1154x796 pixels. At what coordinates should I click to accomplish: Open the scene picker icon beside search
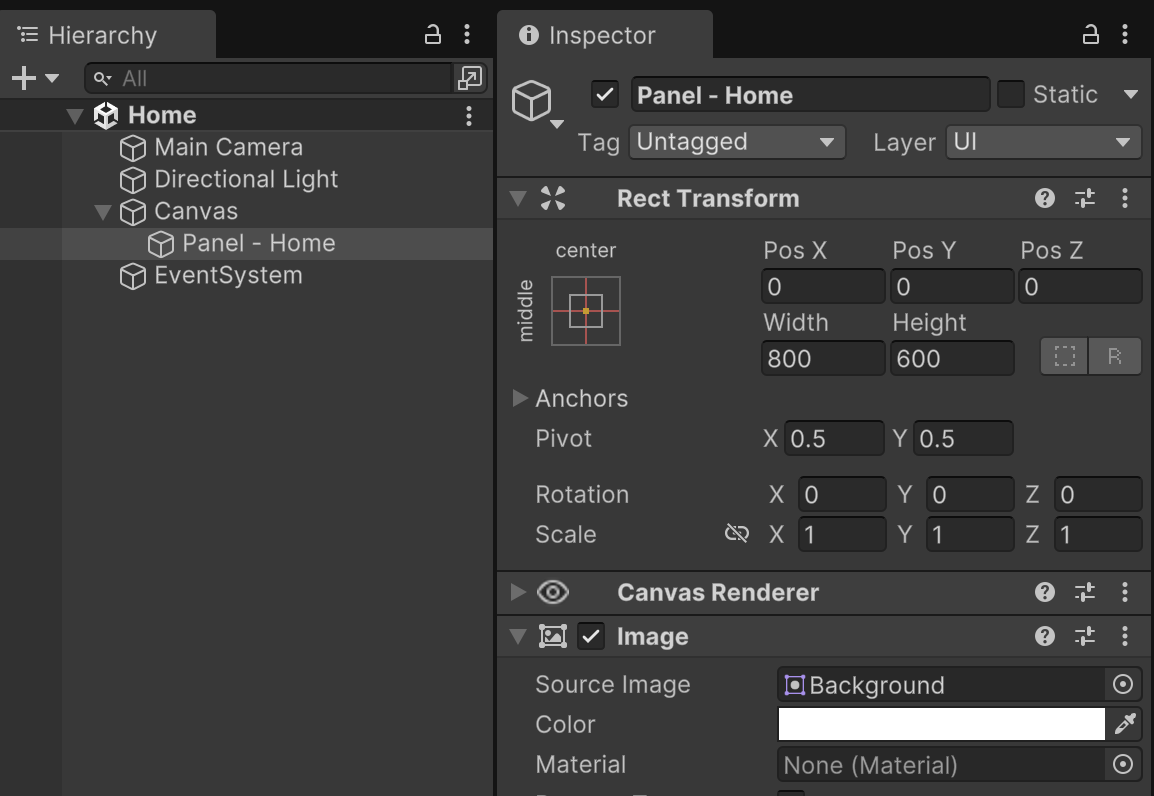(469, 78)
